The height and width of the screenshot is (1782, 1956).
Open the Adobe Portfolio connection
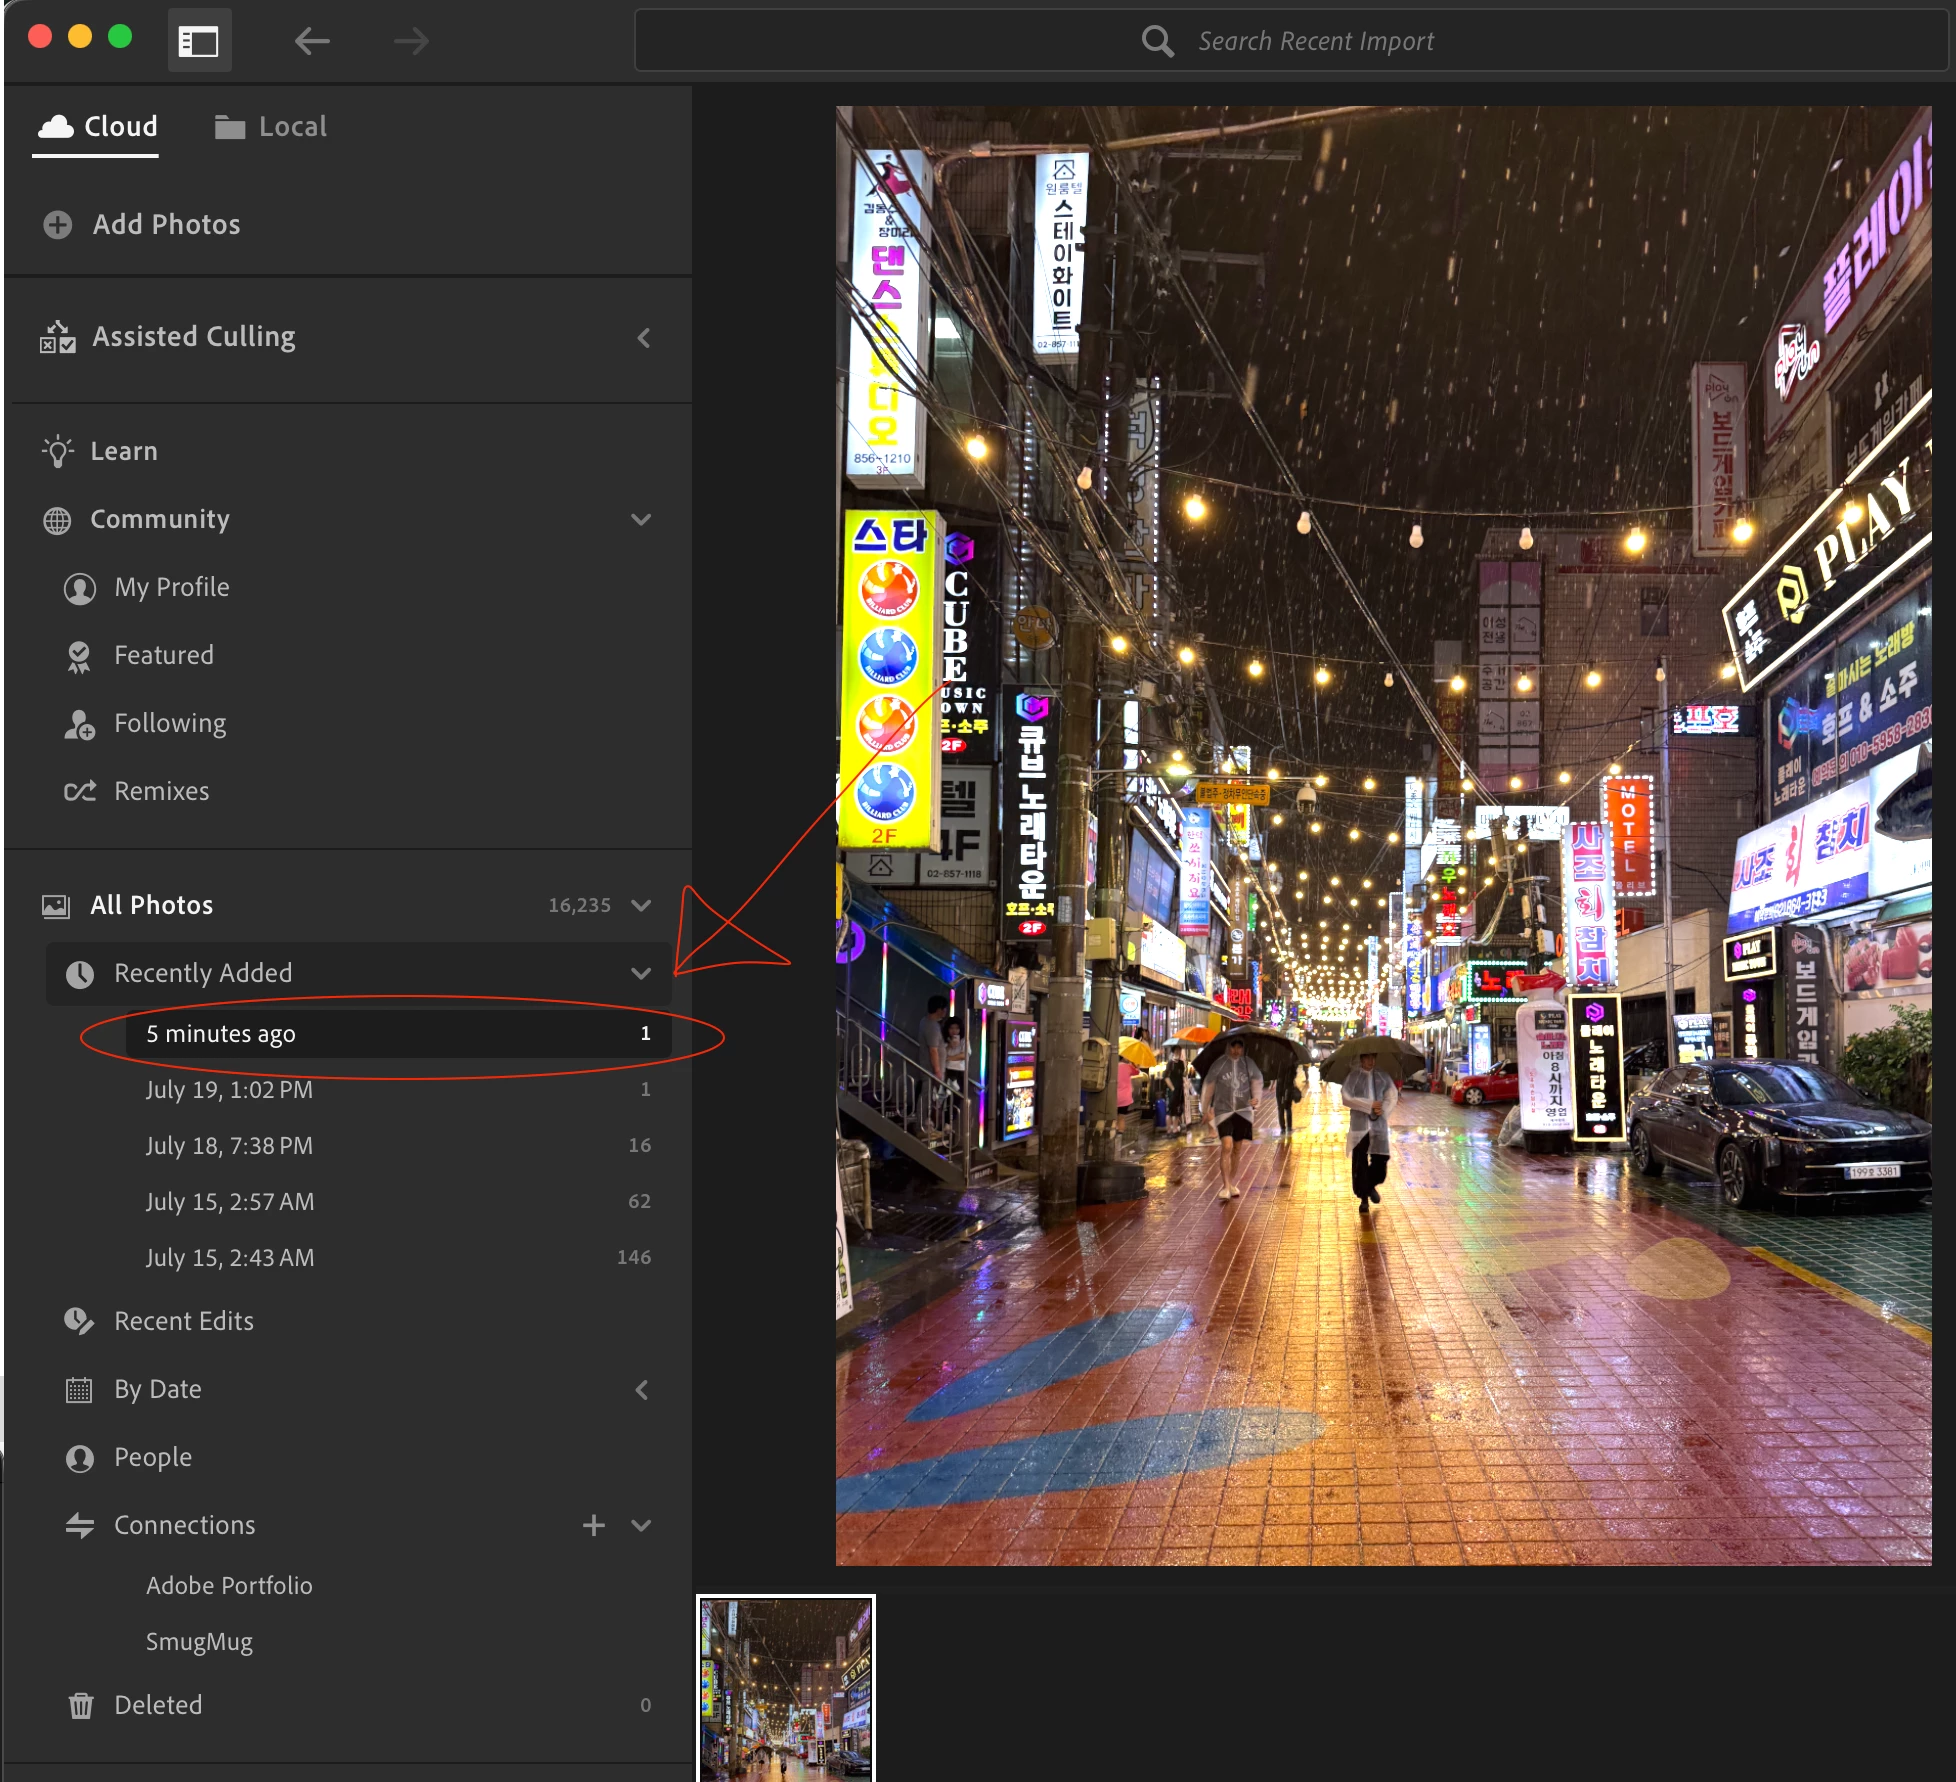pyautogui.click(x=229, y=1586)
